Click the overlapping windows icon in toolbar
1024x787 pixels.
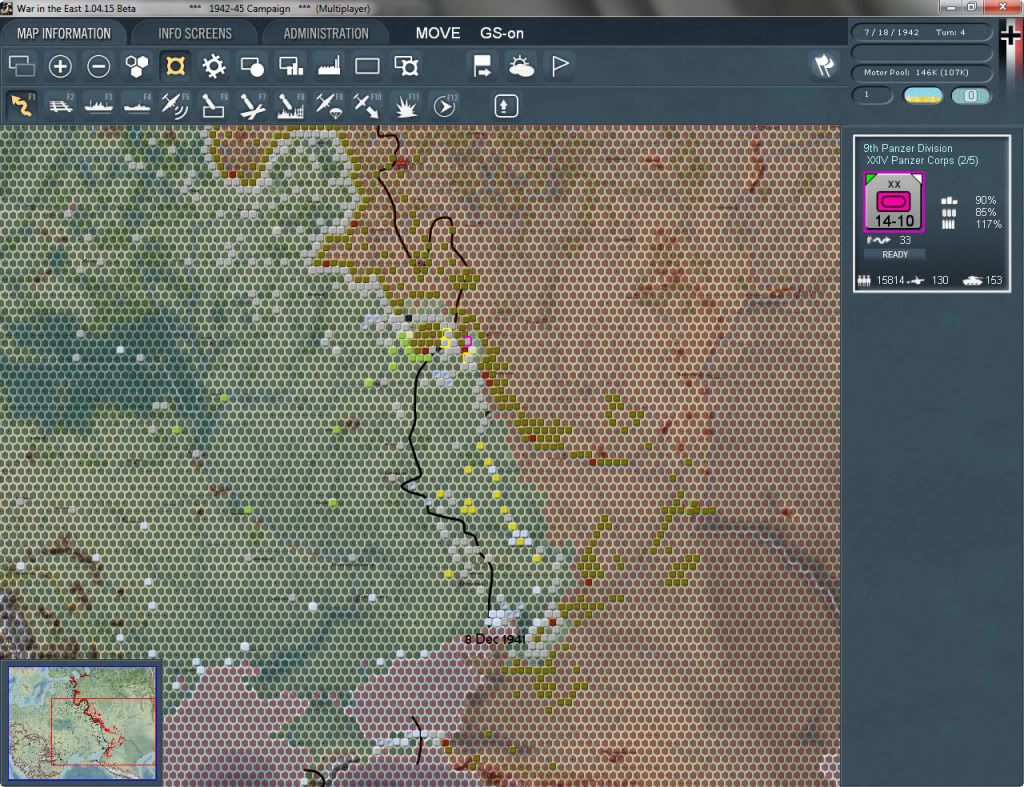click(x=22, y=66)
